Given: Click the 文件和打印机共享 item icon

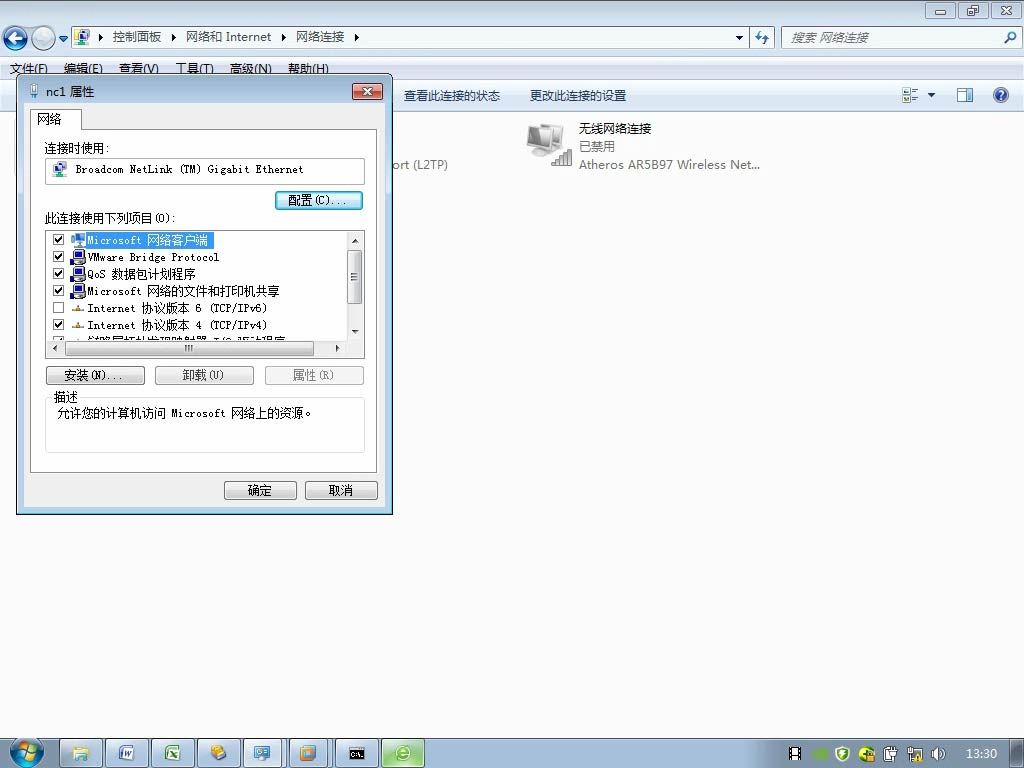Looking at the screenshot, I should pyautogui.click(x=78, y=291).
